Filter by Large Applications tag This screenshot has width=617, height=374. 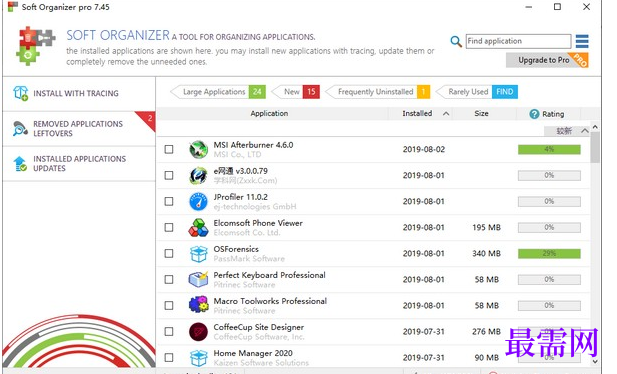(218, 92)
